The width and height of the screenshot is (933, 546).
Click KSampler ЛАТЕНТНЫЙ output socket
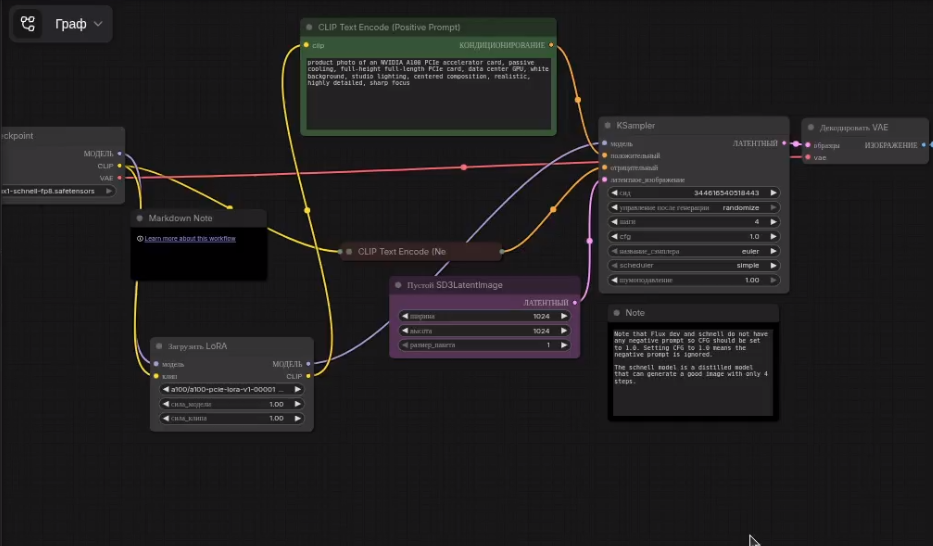tap(784, 143)
